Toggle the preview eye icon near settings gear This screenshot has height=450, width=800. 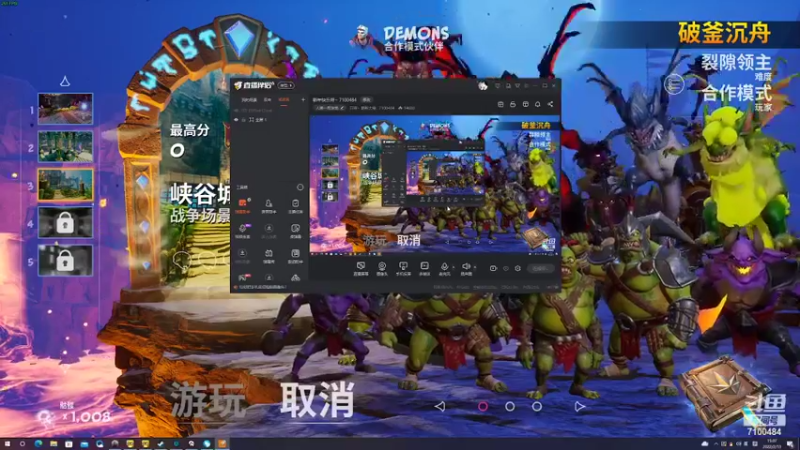506,268
